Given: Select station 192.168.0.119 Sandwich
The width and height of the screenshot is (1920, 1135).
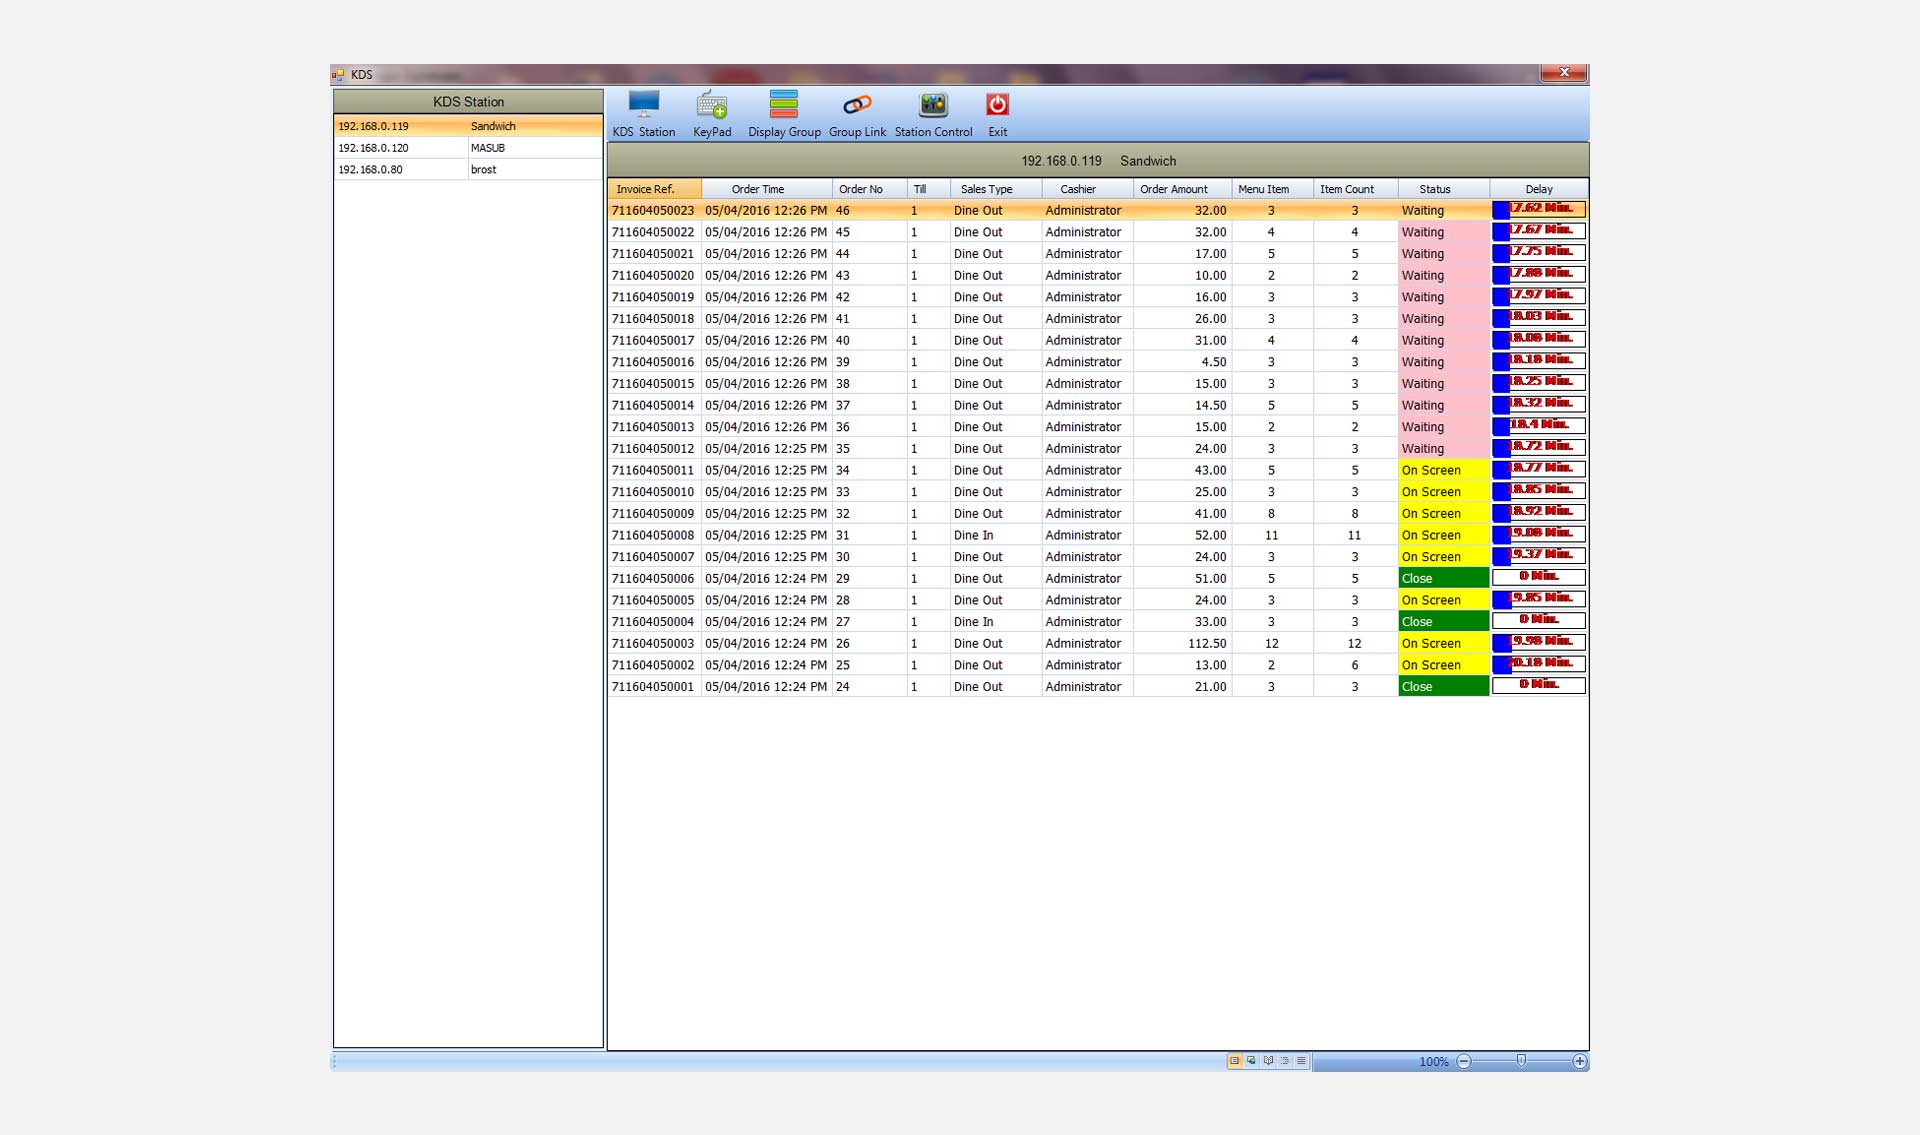Looking at the screenshot, I should (468, 126).
